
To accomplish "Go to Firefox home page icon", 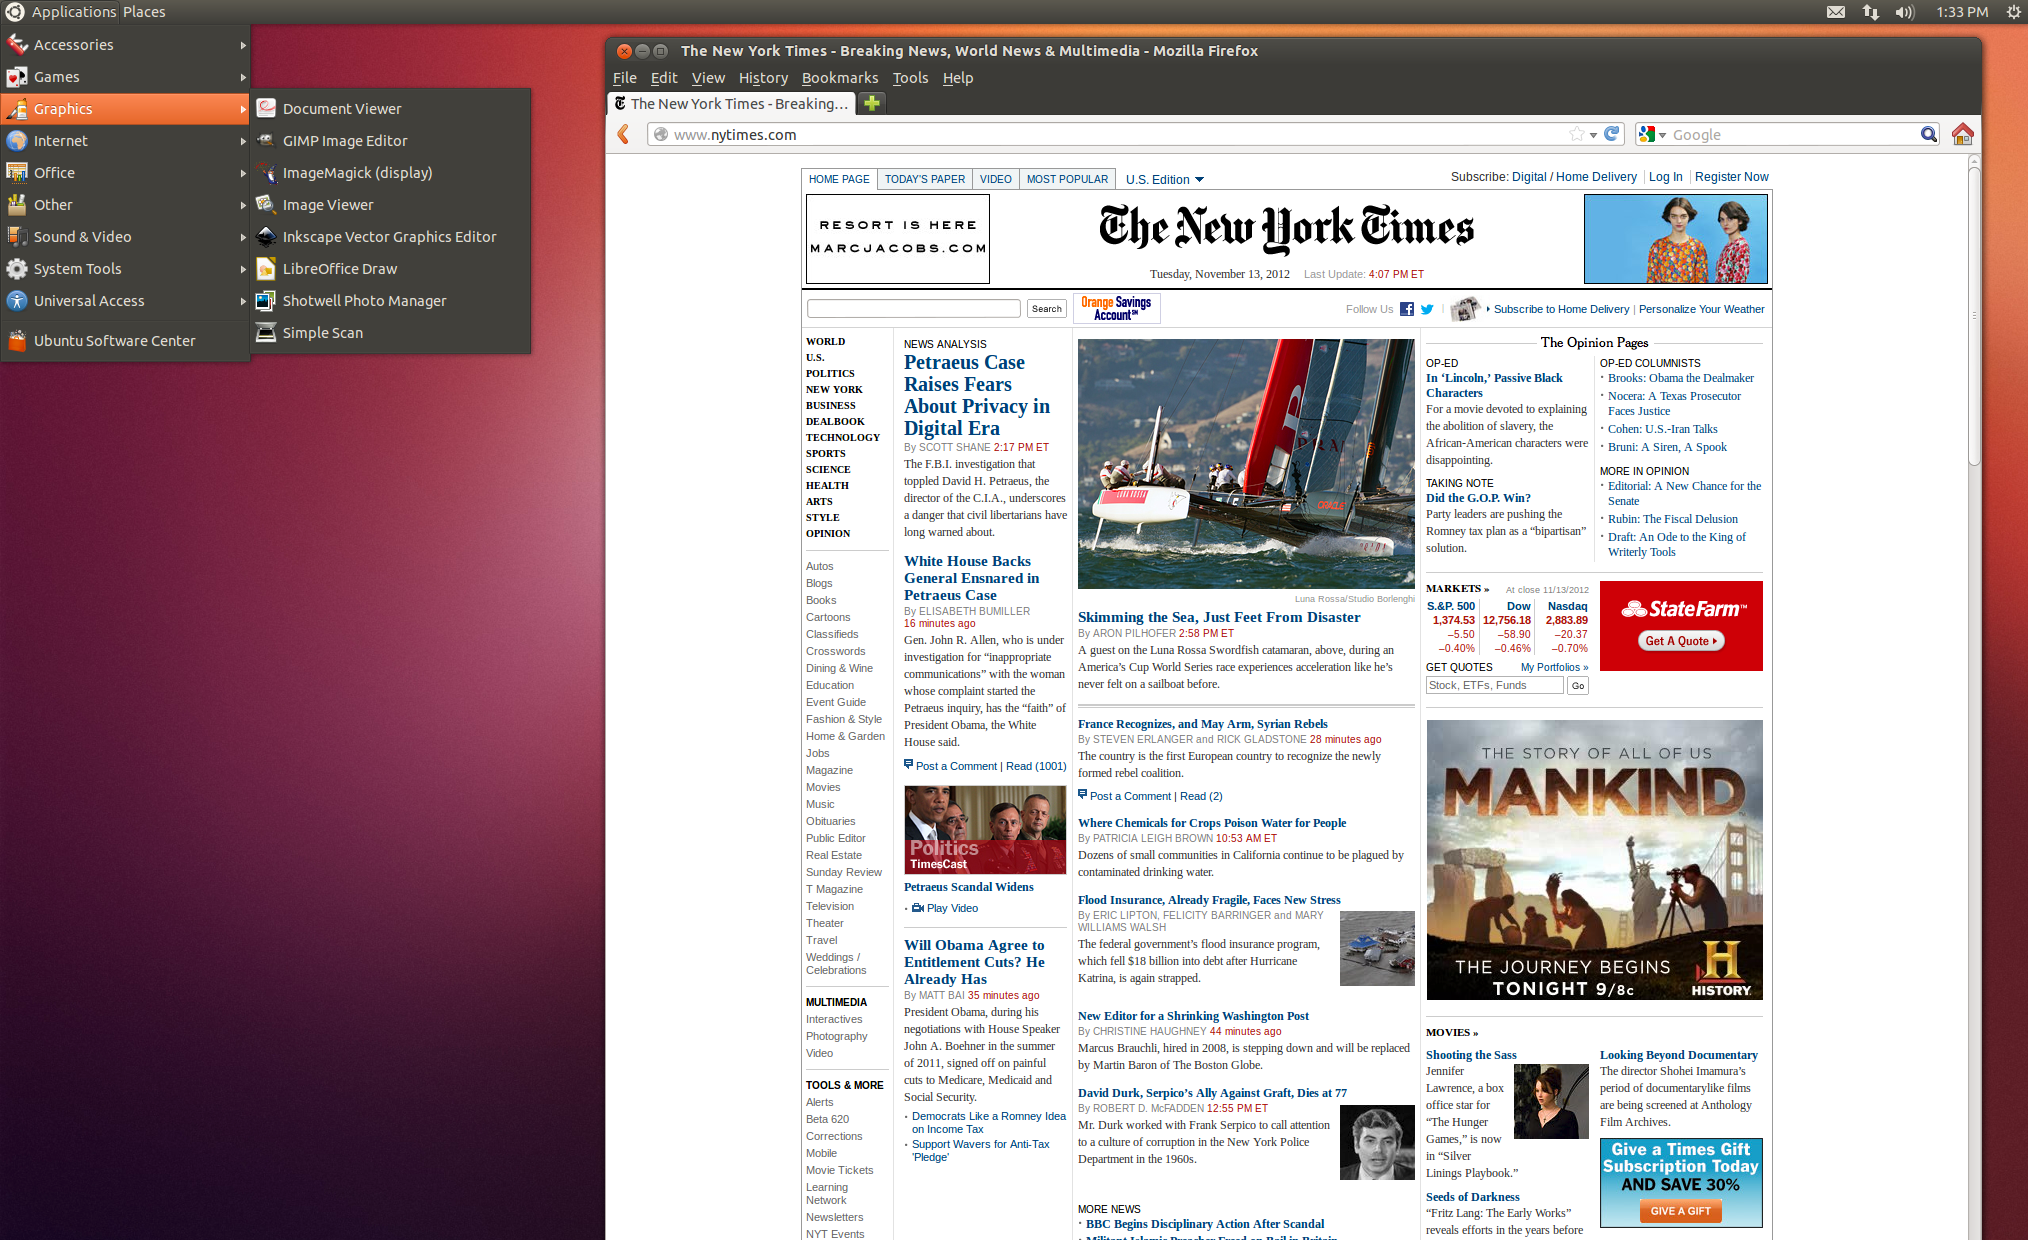I will [1962, 134].
